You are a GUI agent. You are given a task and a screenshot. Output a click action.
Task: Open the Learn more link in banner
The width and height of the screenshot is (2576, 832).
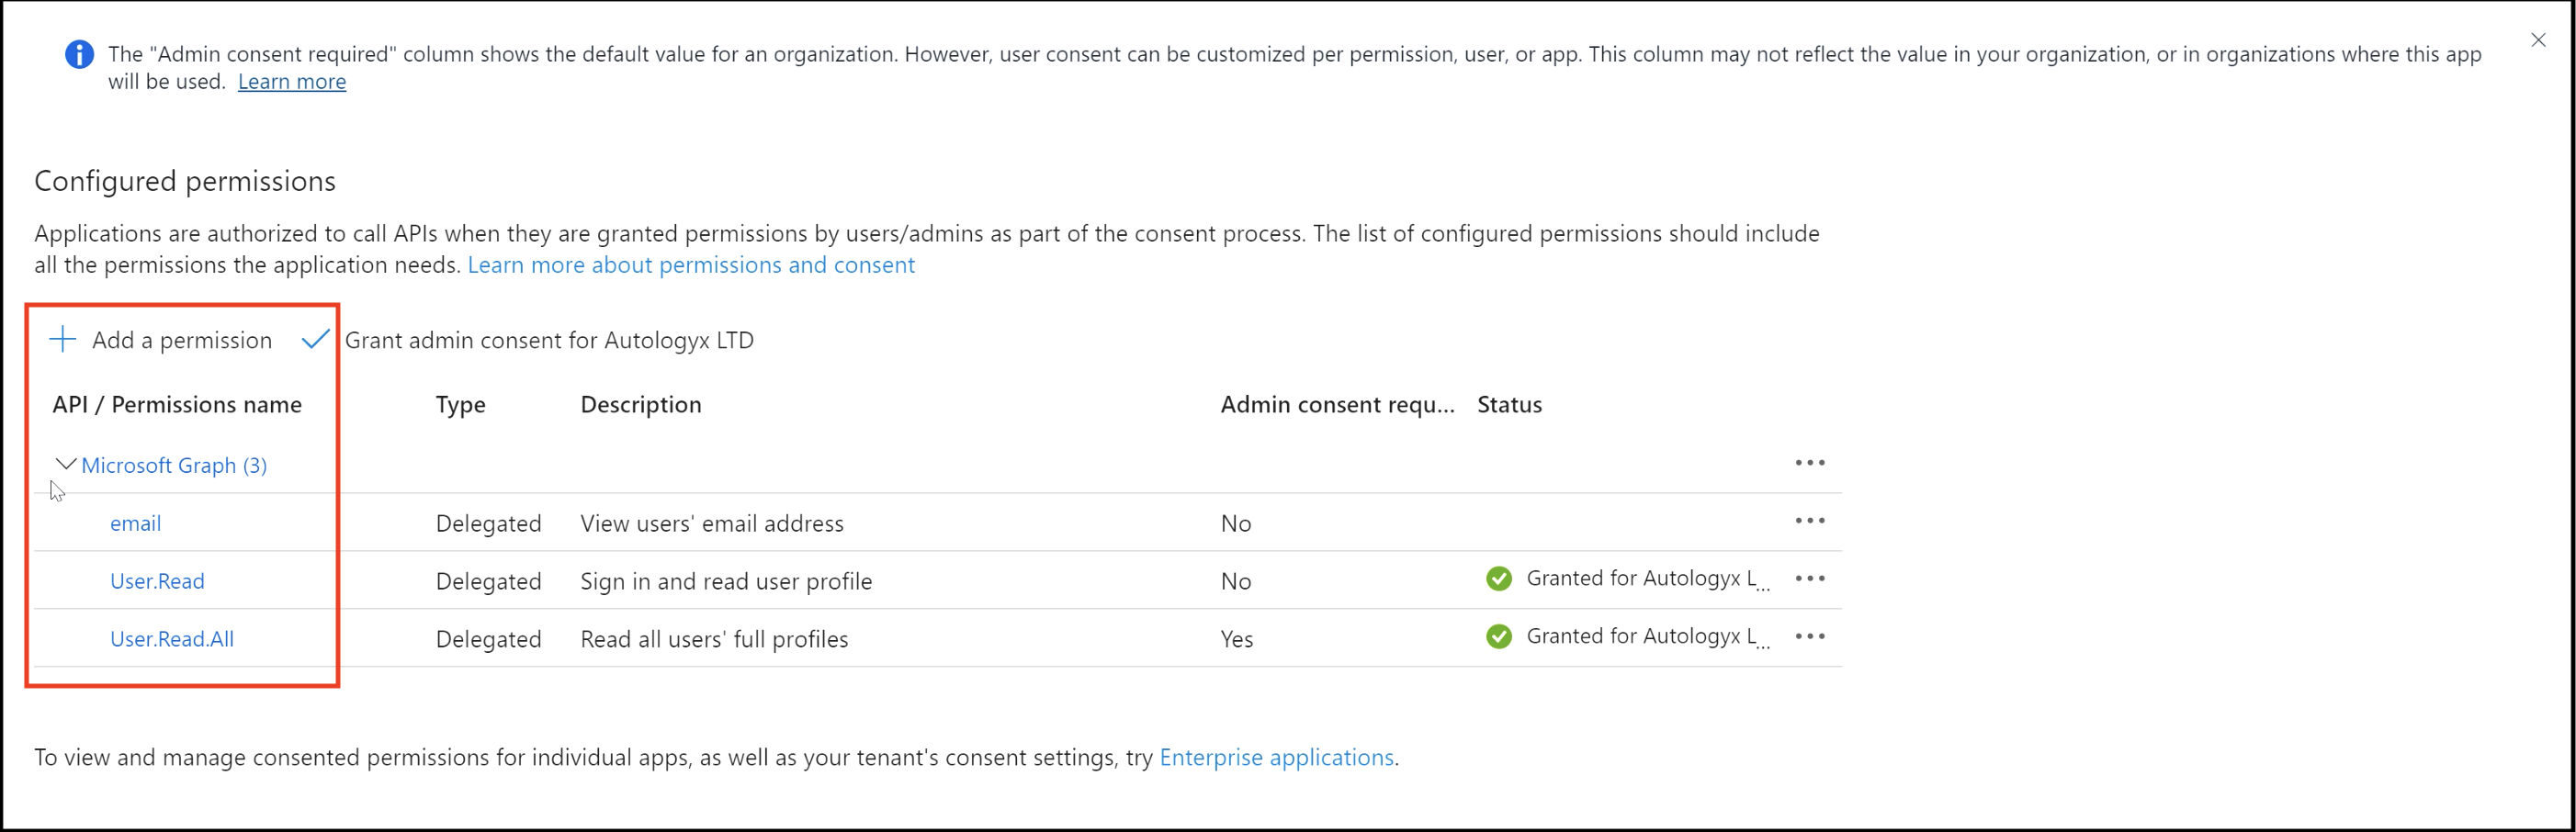point(292,82)
